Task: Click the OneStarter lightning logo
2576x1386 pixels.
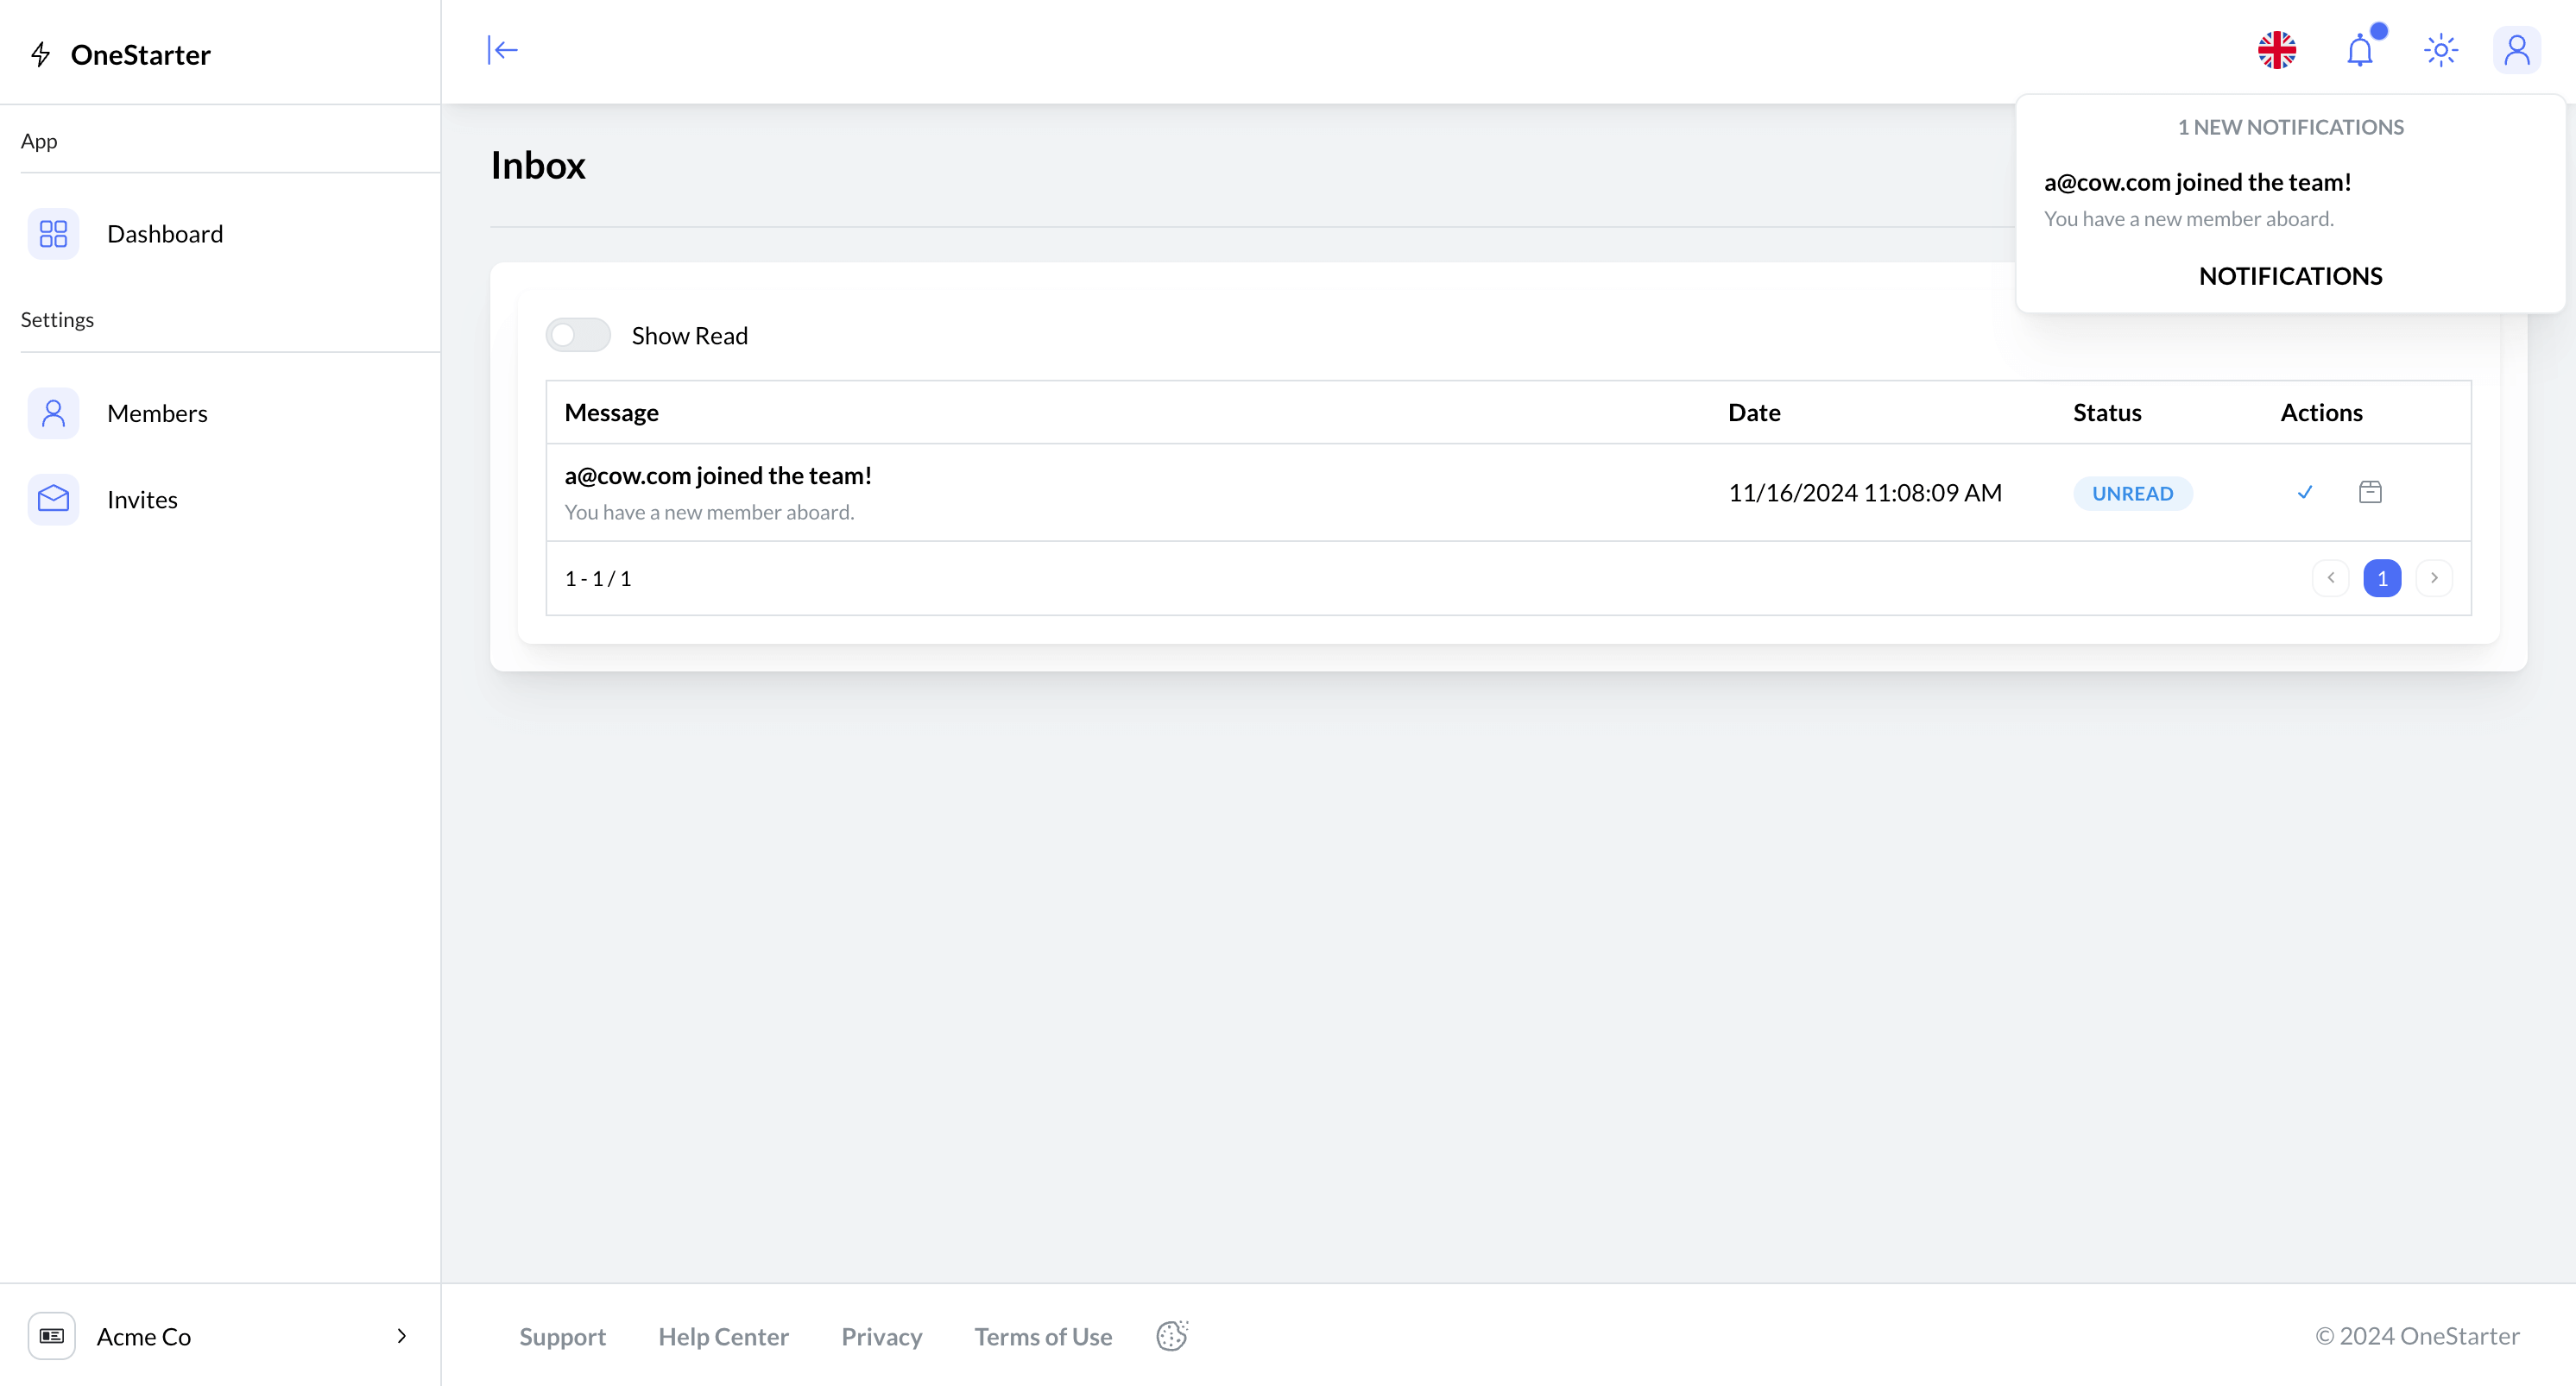Action: tap(41, 54)
